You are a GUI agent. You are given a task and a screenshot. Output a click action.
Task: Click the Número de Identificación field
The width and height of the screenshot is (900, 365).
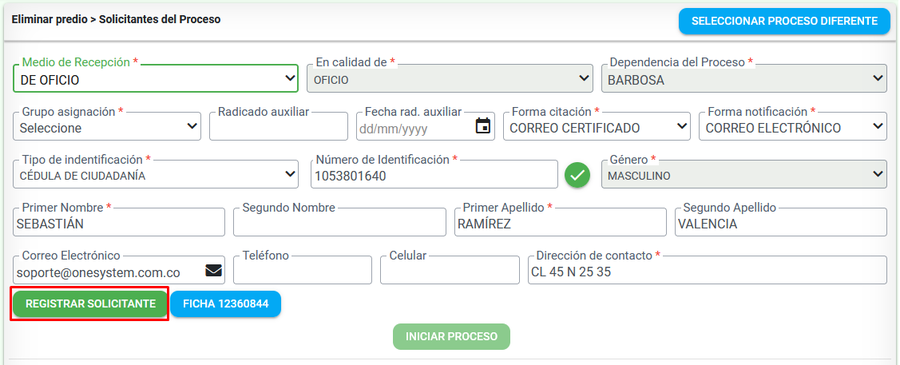(x=434, y=174)
